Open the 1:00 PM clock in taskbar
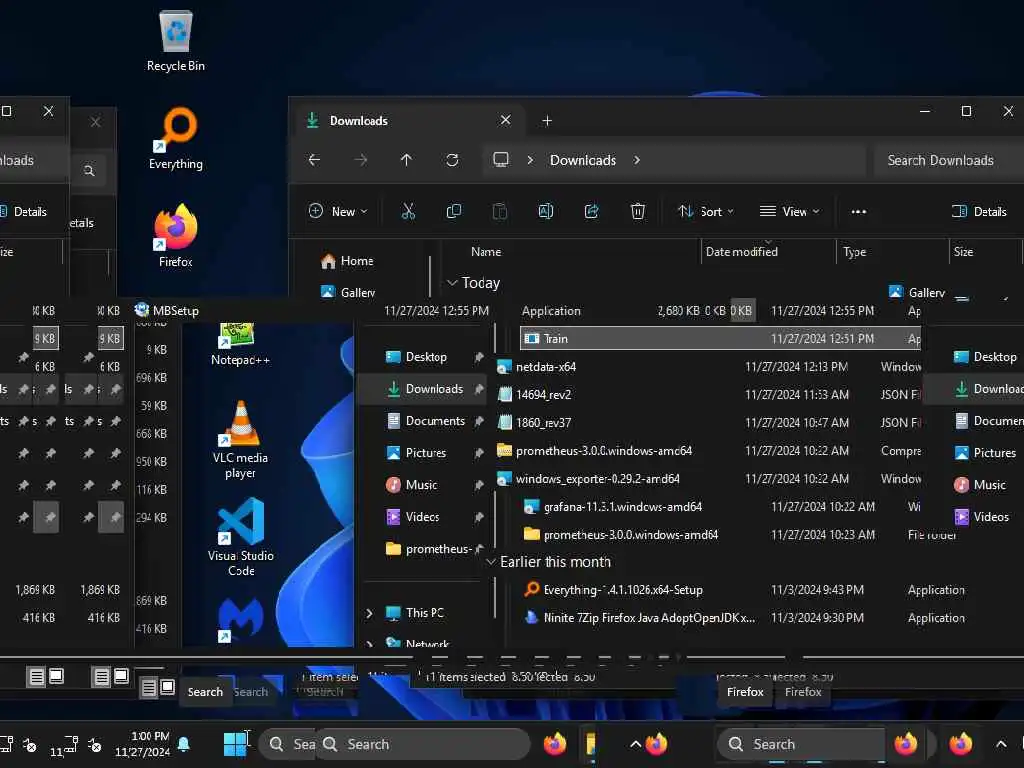The width and height of the screenshot is (1024, 768). coord(142,744)
